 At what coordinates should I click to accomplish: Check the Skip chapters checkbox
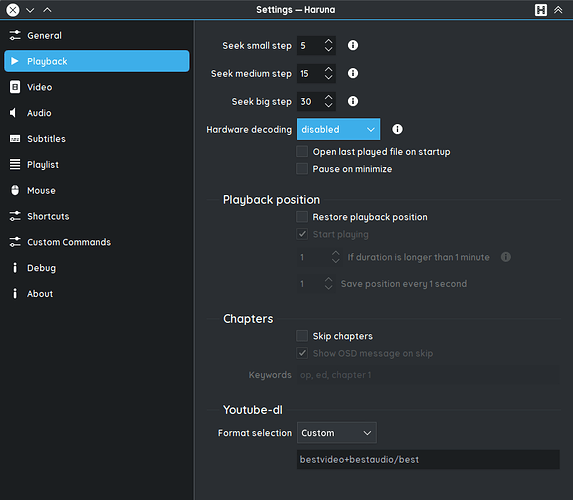coord(302,336)
